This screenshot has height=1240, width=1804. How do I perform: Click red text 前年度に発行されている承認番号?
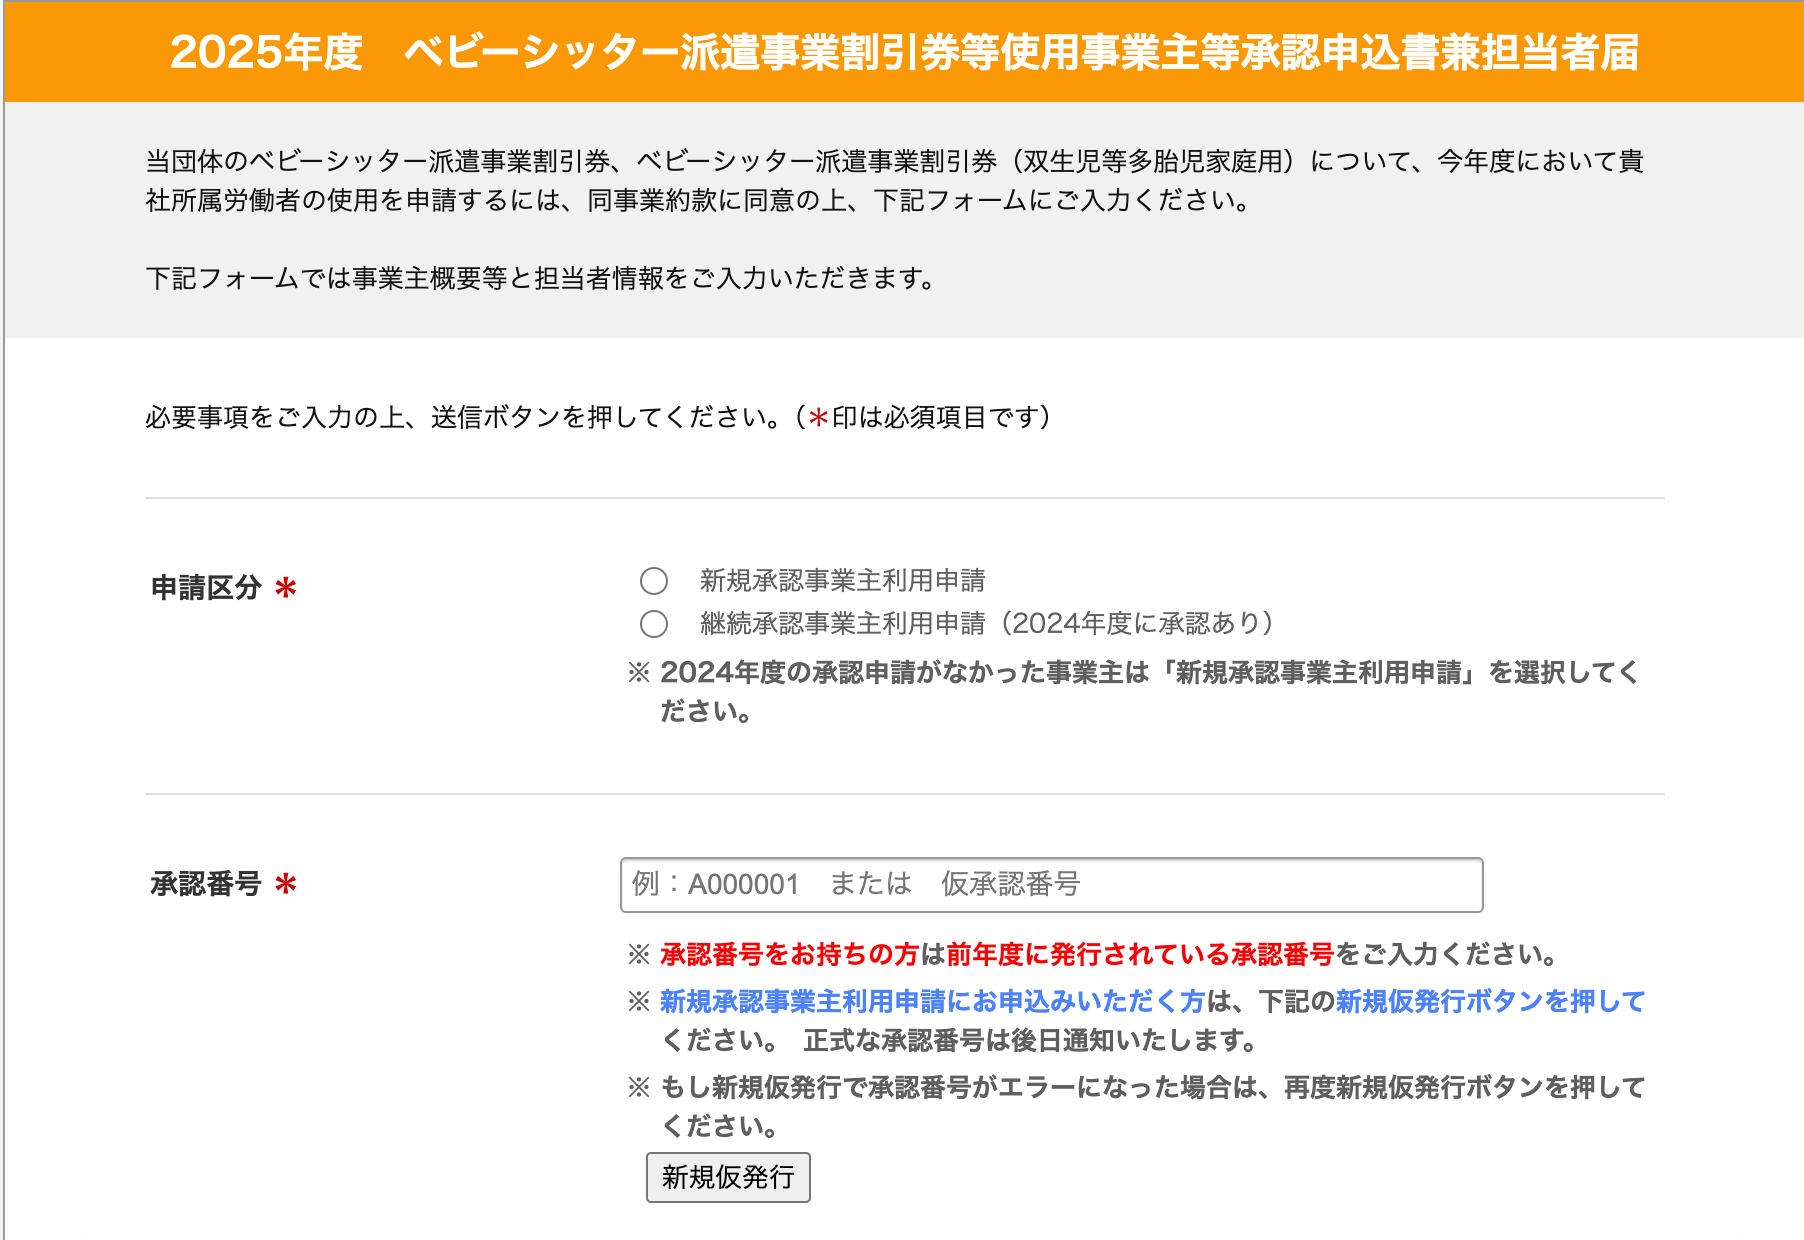pyautogui.click(x=1140, y=955)
